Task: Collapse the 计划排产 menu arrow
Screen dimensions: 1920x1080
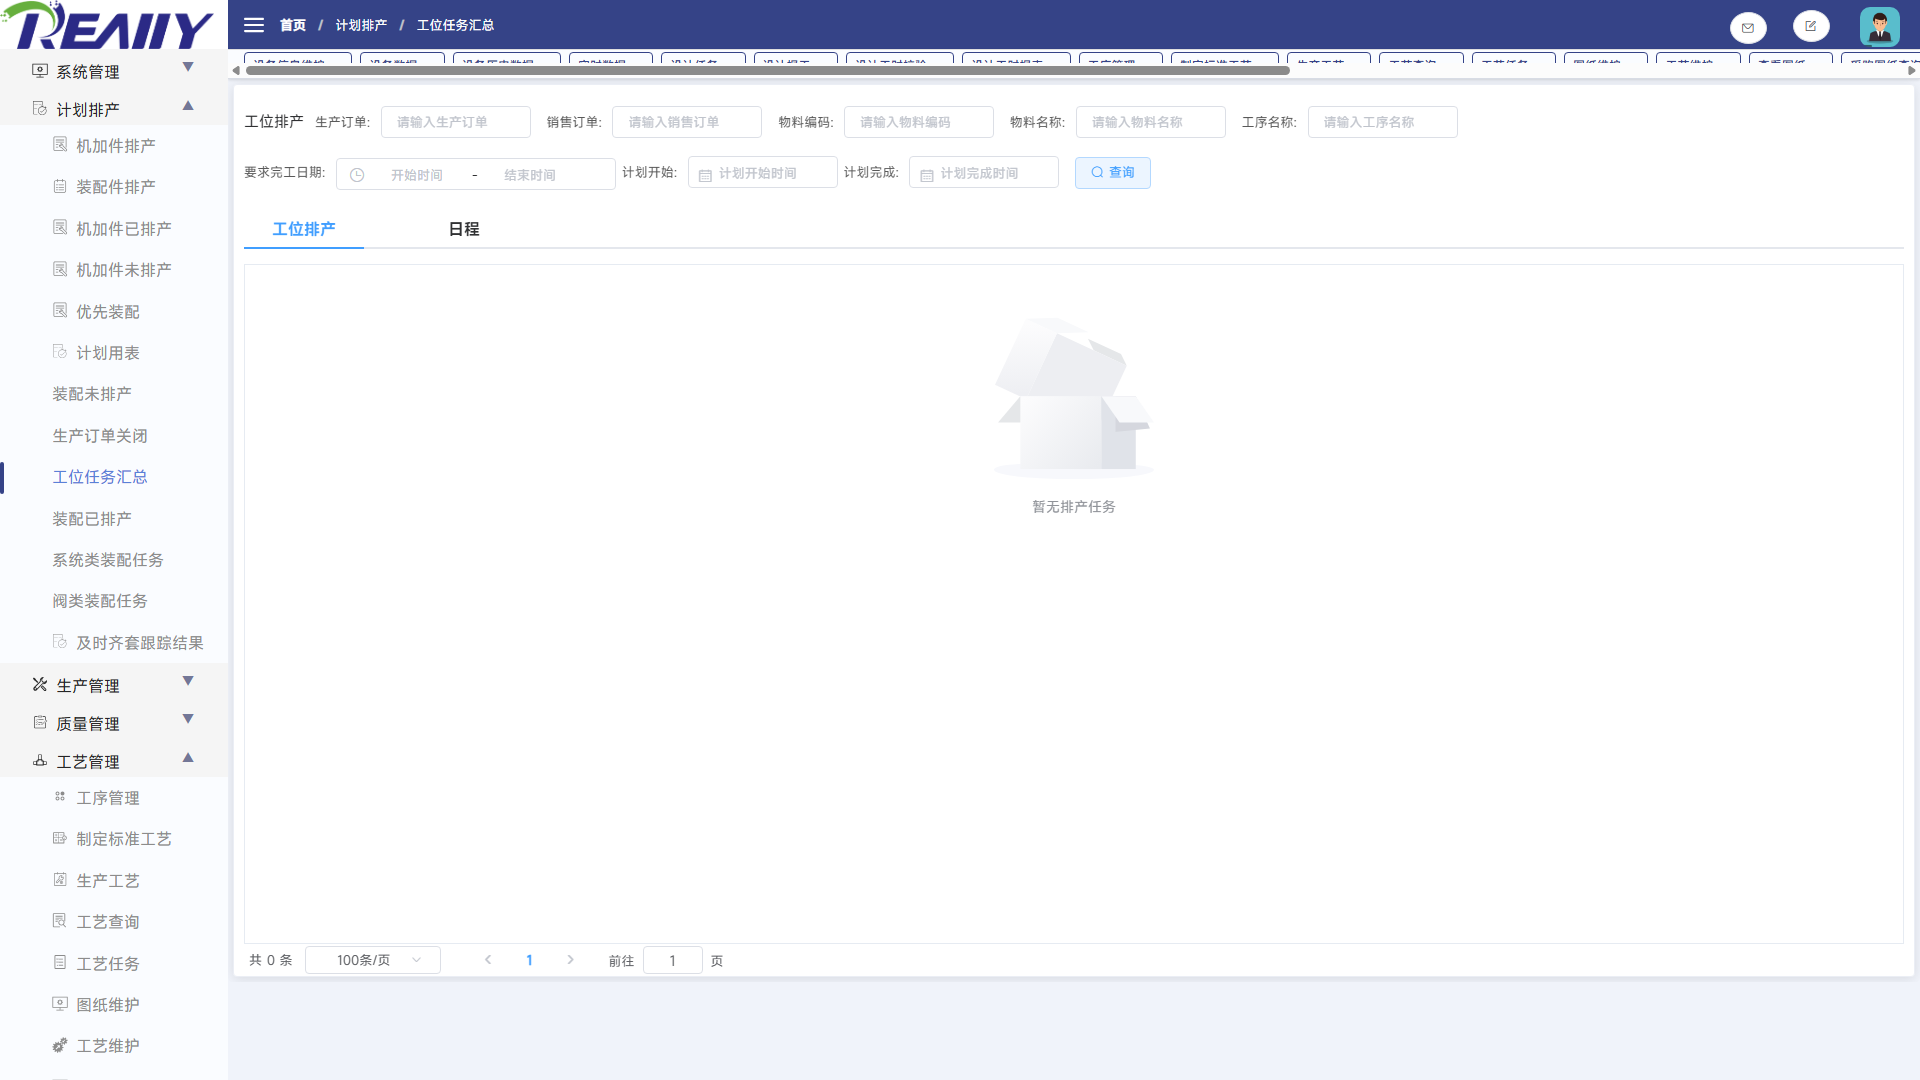Action: point(188,105)
